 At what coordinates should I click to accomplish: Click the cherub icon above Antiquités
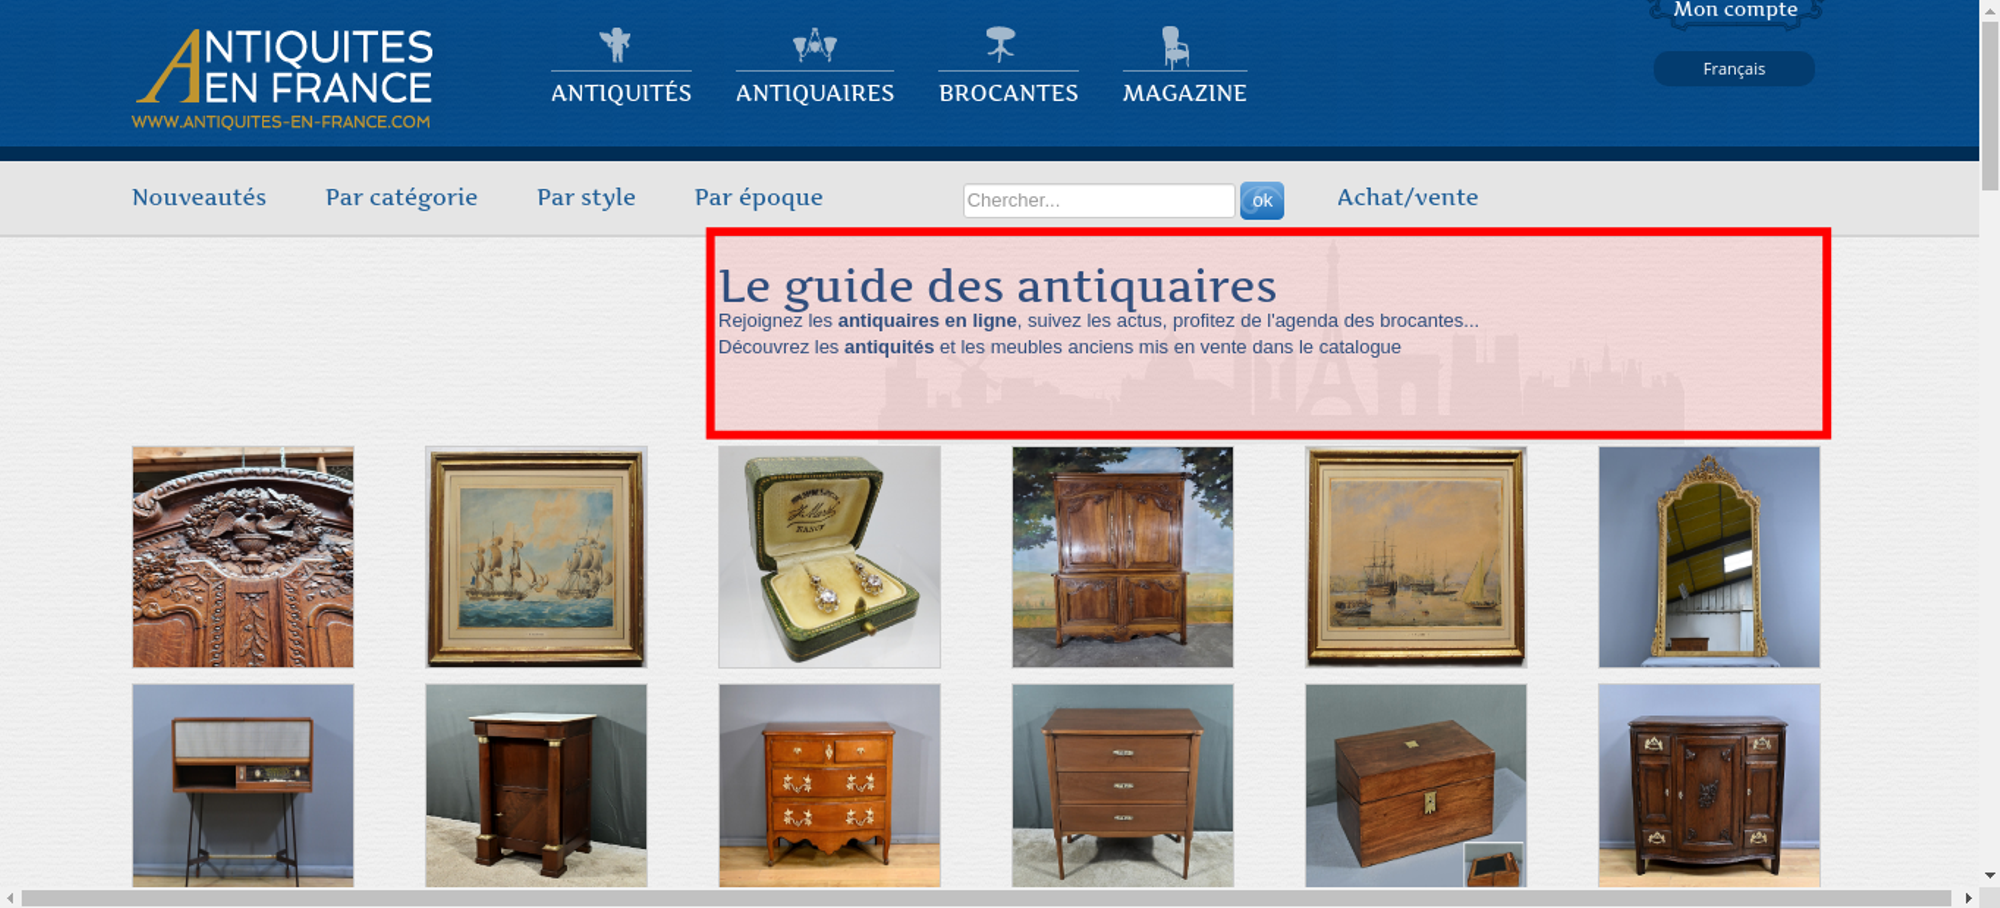click(x=615, y=45)
